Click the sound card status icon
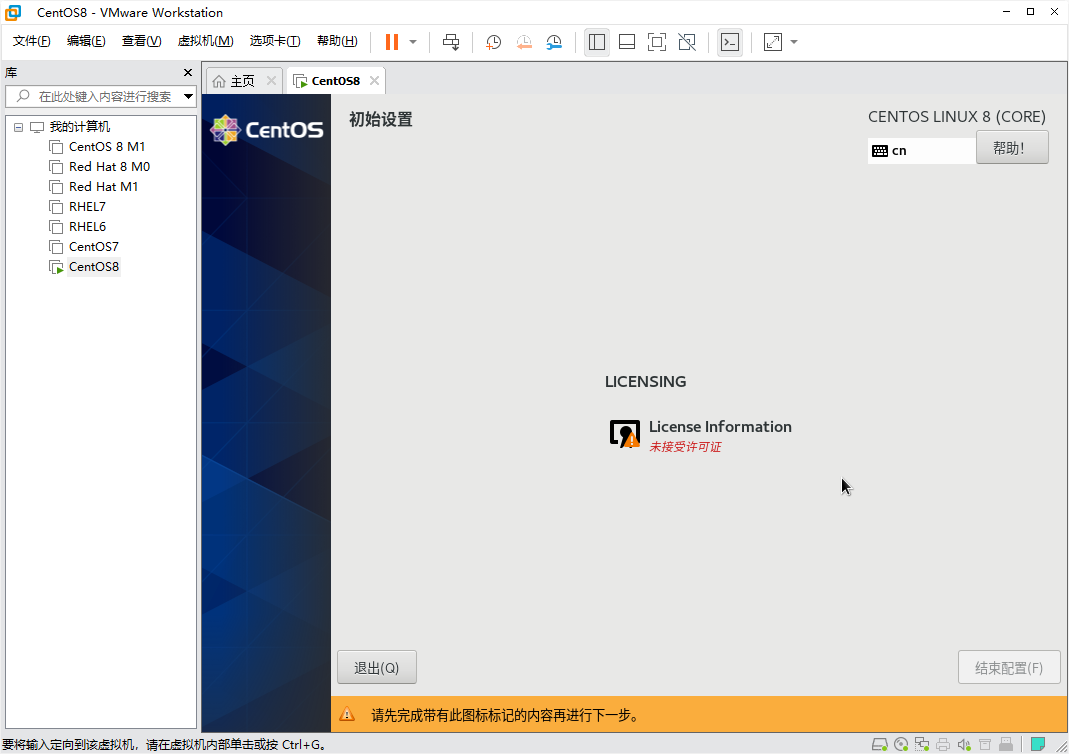1069x754 pixels. click(964, 744)
